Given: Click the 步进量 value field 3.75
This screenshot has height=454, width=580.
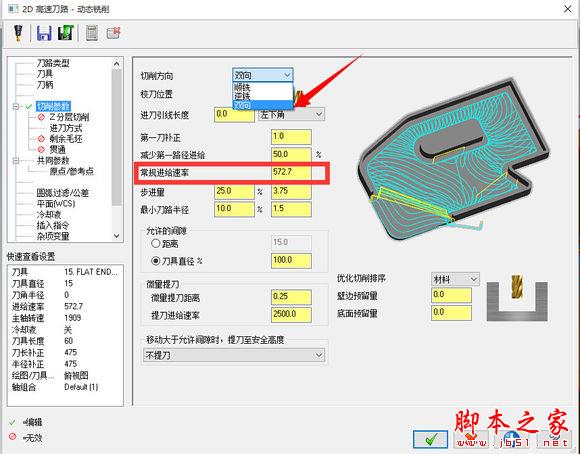Looking at the screenshot, I should 291,191.
